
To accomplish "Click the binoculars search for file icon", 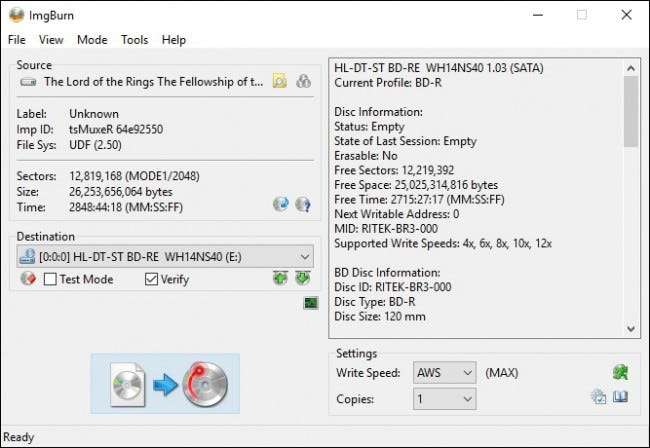I will (303, 81).
